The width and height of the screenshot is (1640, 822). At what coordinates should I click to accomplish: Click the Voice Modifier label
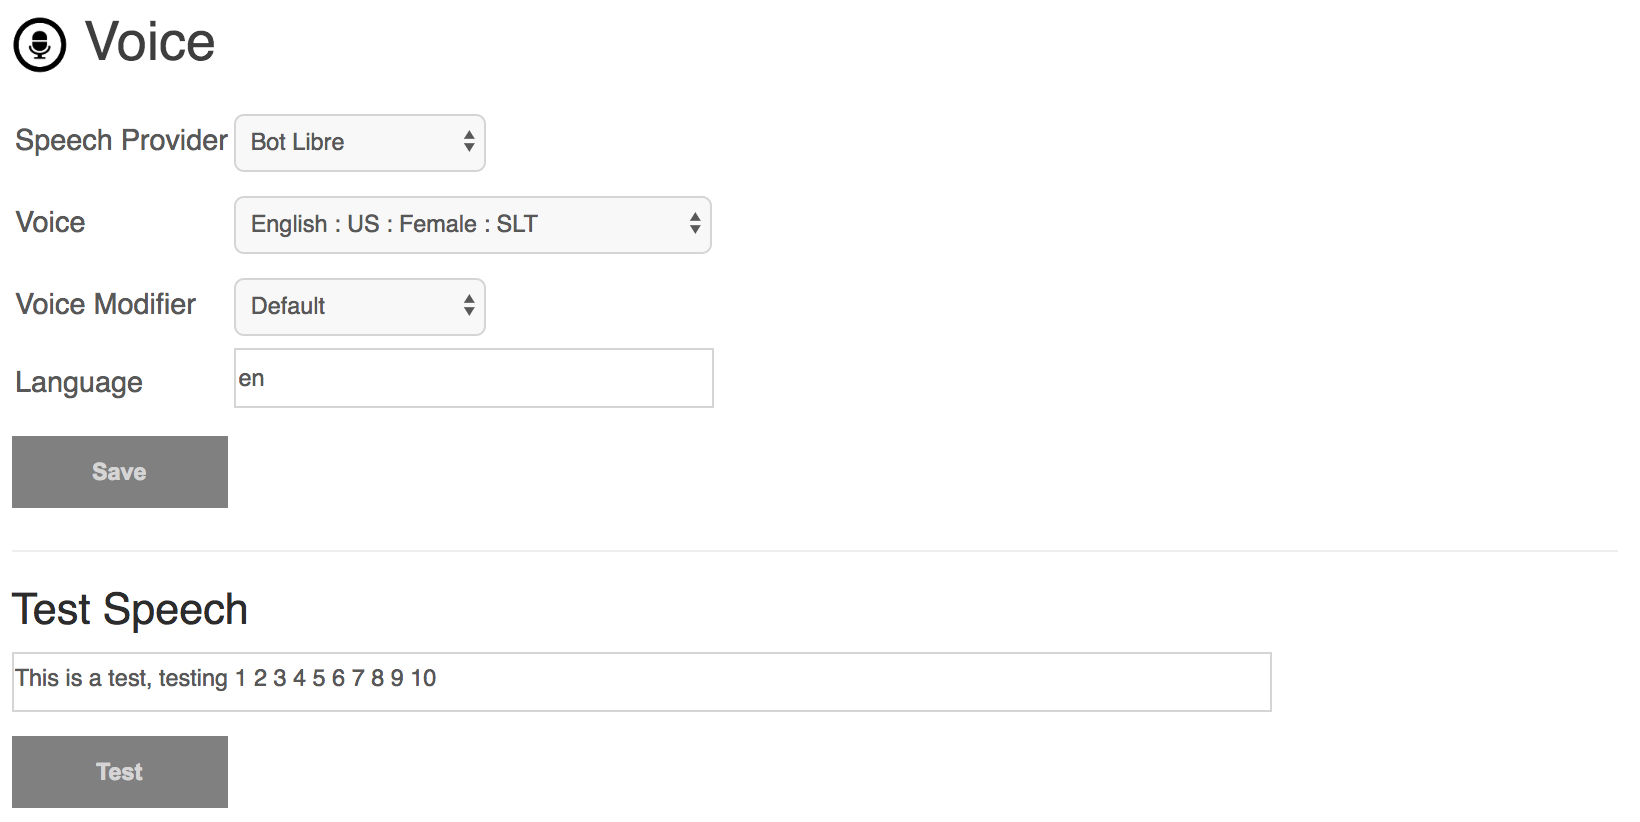[x=106, y=304]
